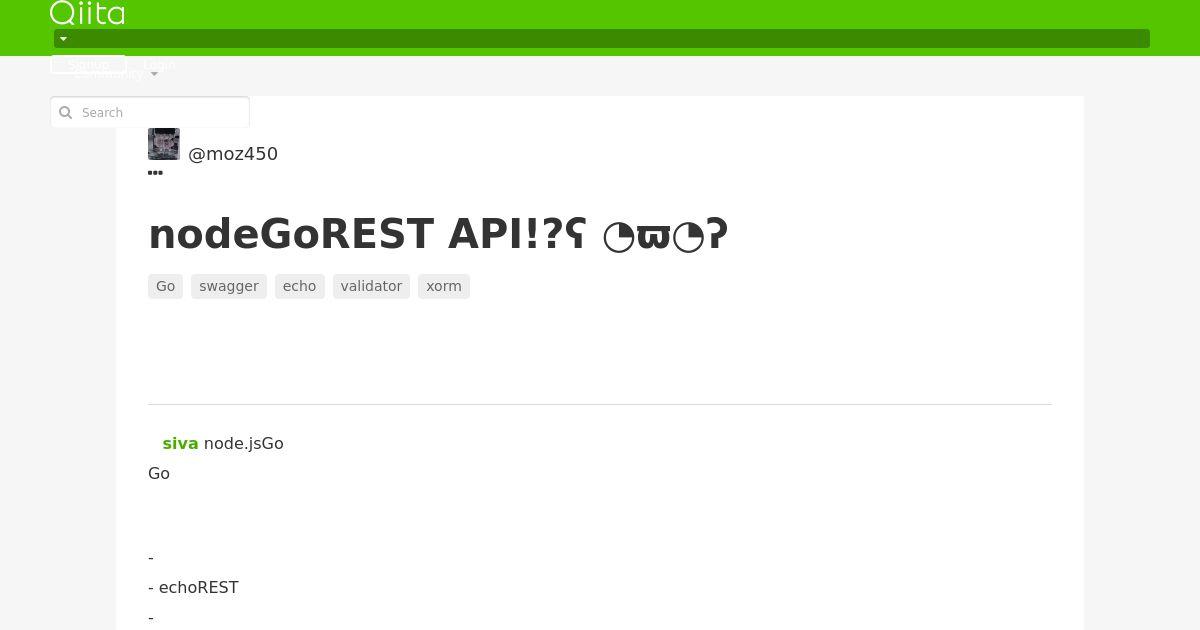Click the dark green header bar
The height and width of the screenshot is (630, 1200).
click(602, 39)
